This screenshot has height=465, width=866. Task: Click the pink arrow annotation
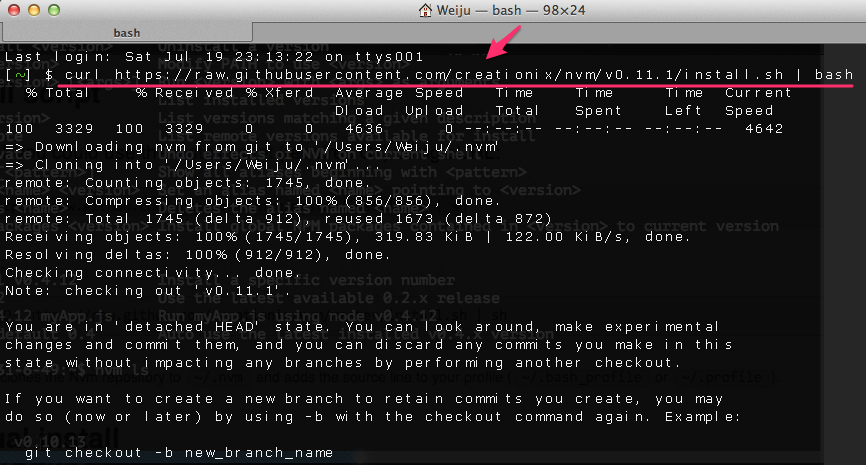505,47
